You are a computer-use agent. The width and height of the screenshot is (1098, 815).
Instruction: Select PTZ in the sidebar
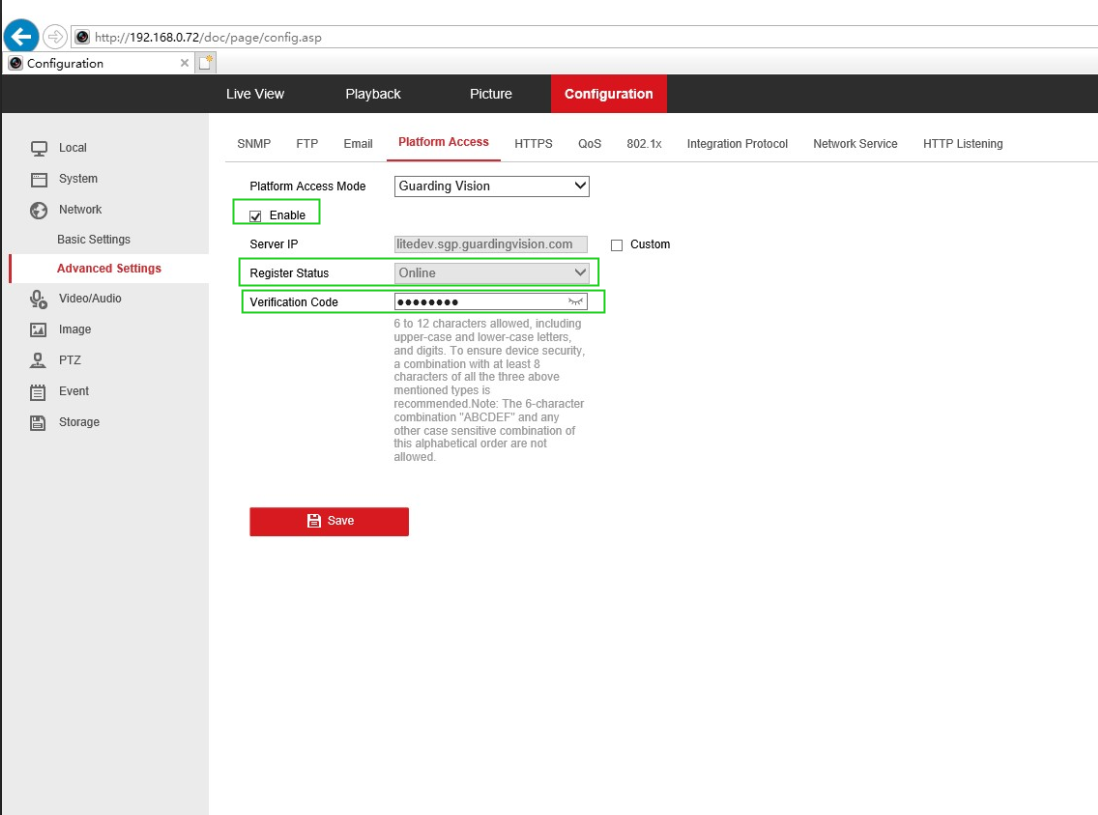coord(70,360)
